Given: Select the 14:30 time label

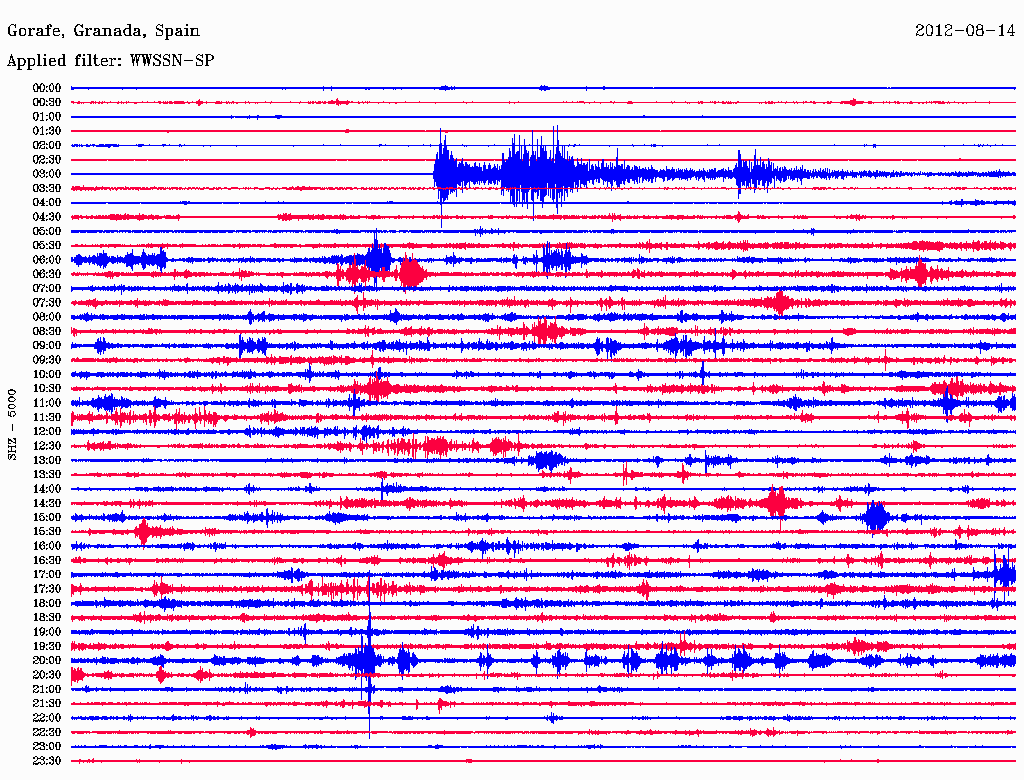Looking at the screenshot, I should coord(46,503).
